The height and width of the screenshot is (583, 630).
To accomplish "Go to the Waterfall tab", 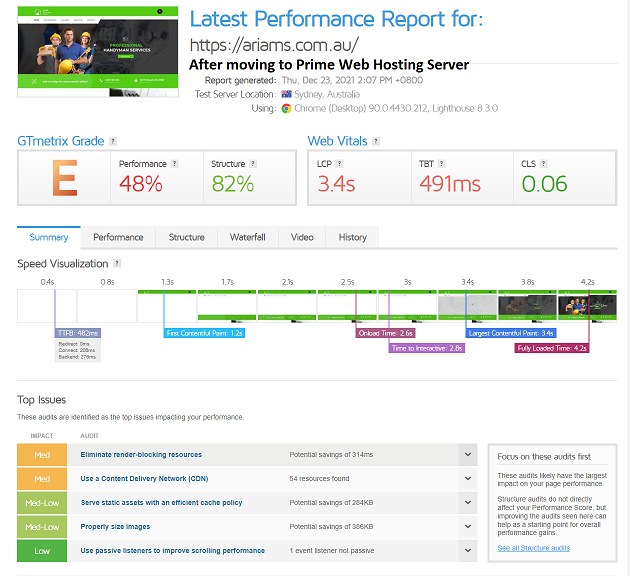I will click(248, 237).
